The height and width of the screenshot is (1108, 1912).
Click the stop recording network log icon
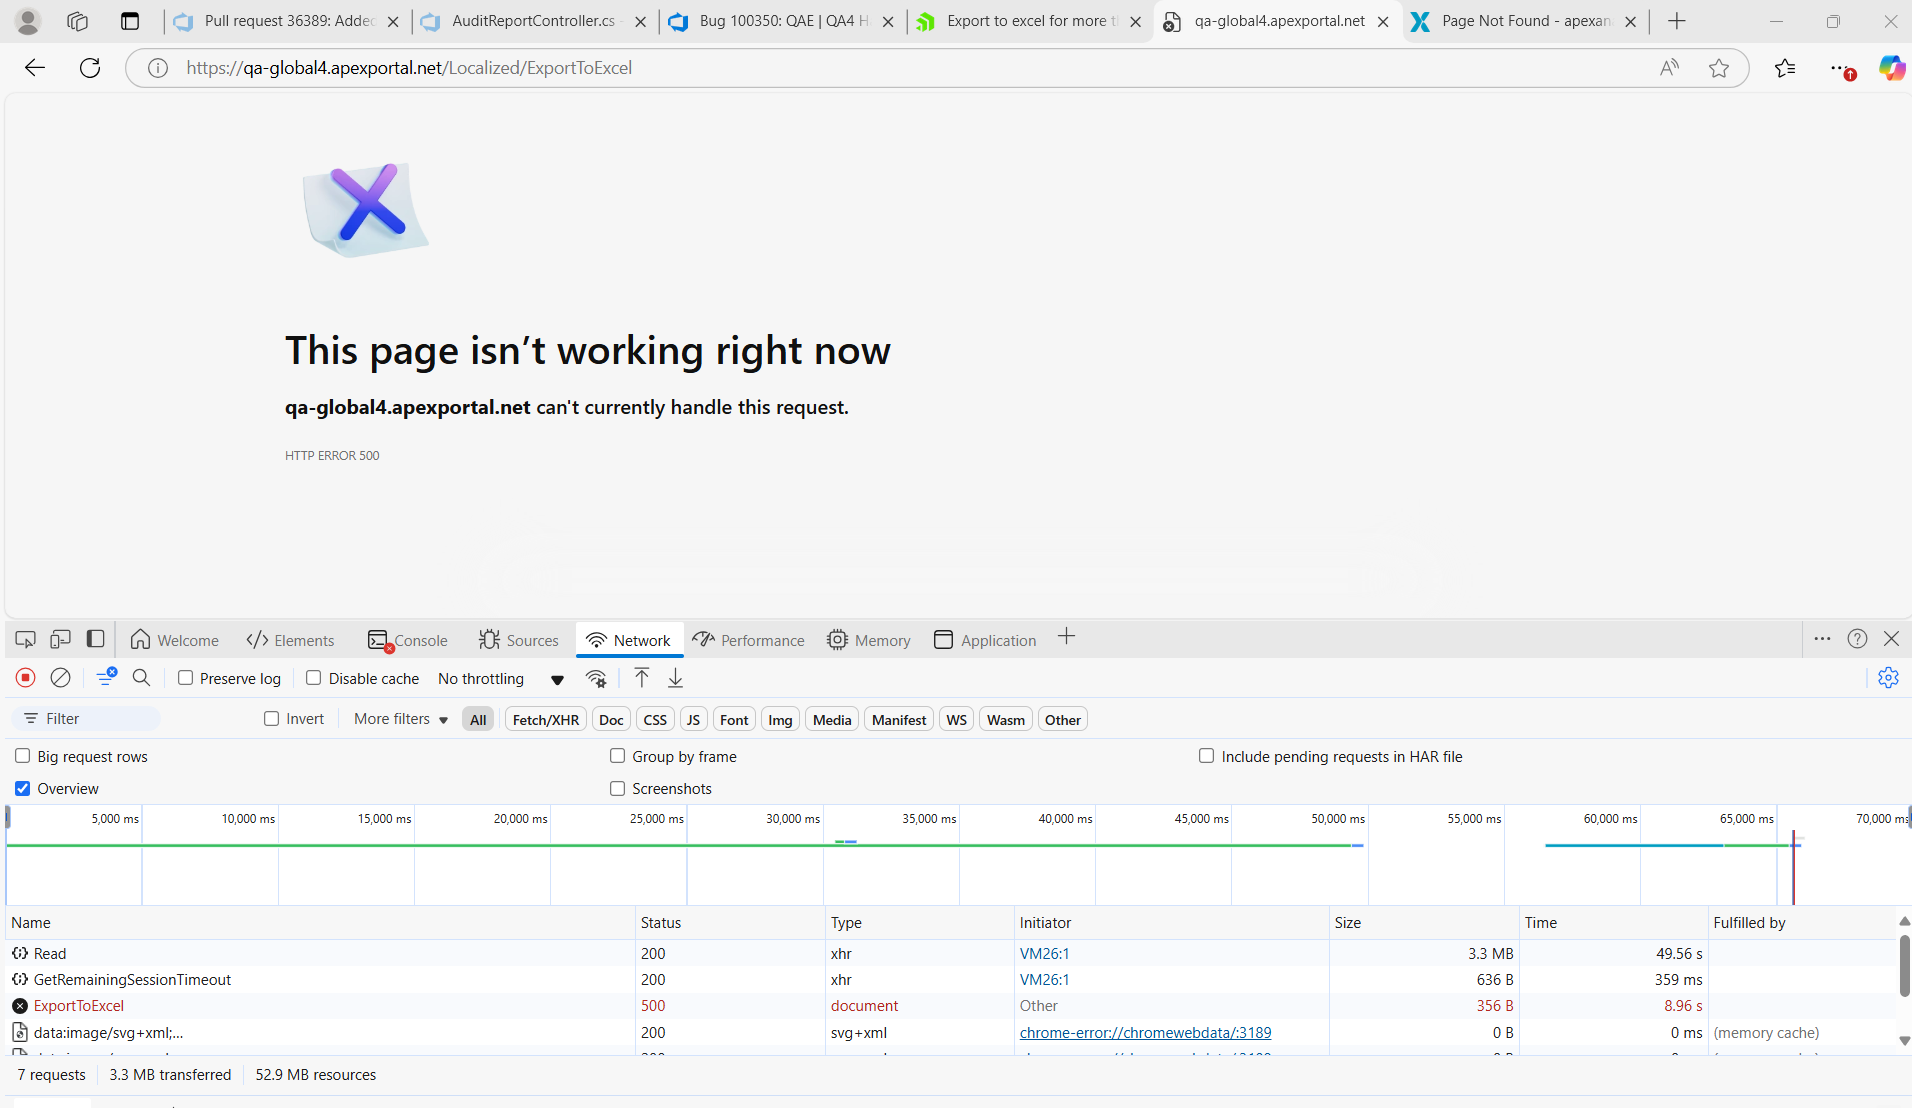(x=26, y=678)
